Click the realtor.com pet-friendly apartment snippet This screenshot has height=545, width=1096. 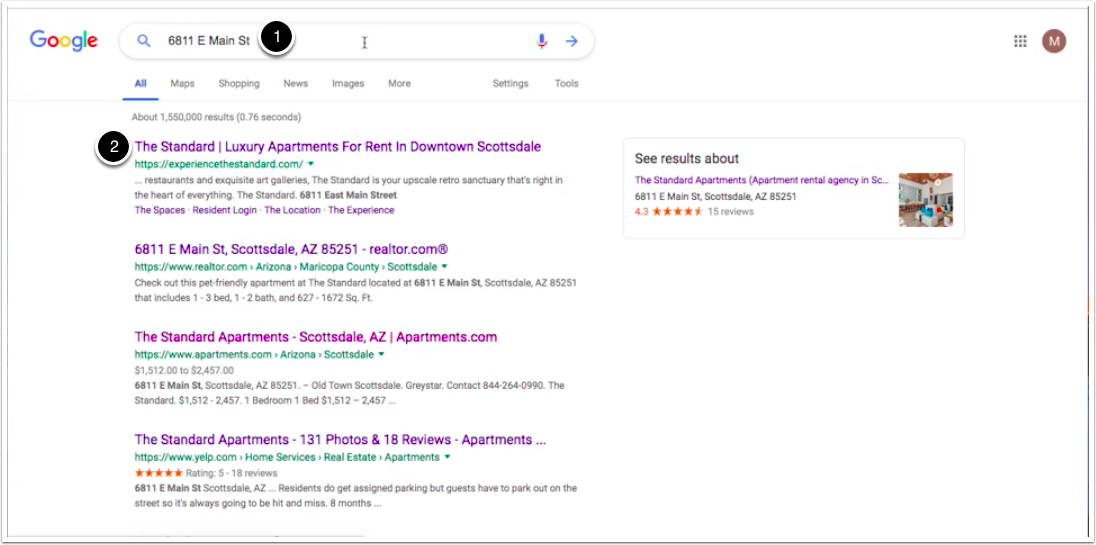(356, 291)
